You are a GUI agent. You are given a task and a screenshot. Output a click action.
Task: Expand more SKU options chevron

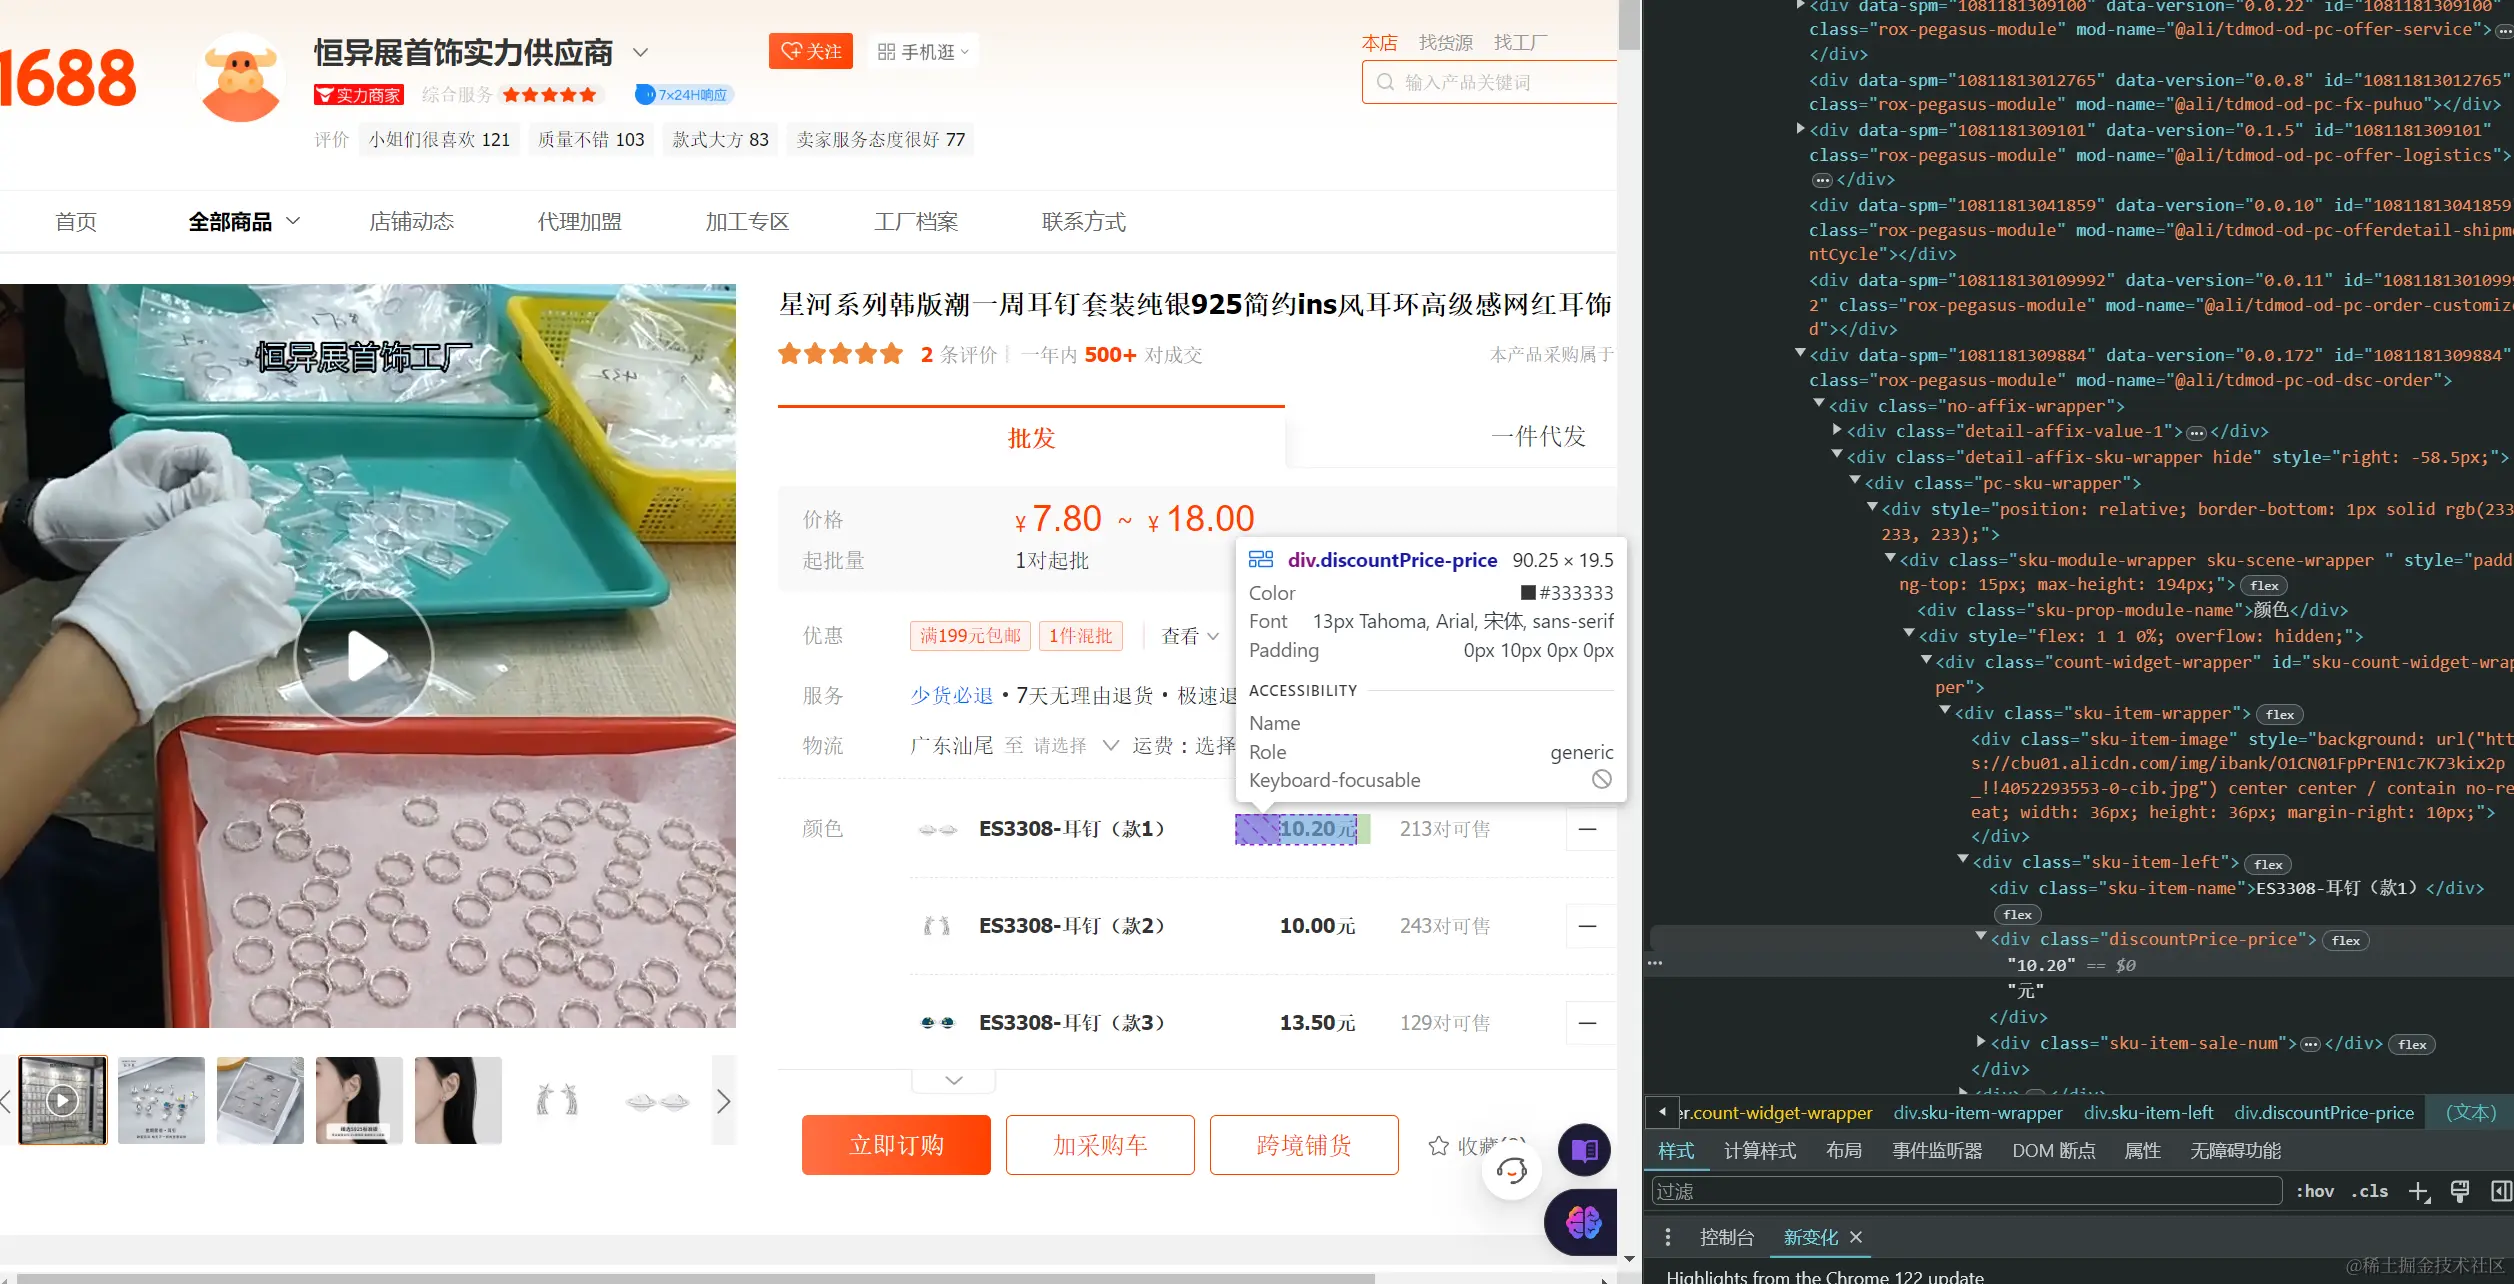(953, 1080)
